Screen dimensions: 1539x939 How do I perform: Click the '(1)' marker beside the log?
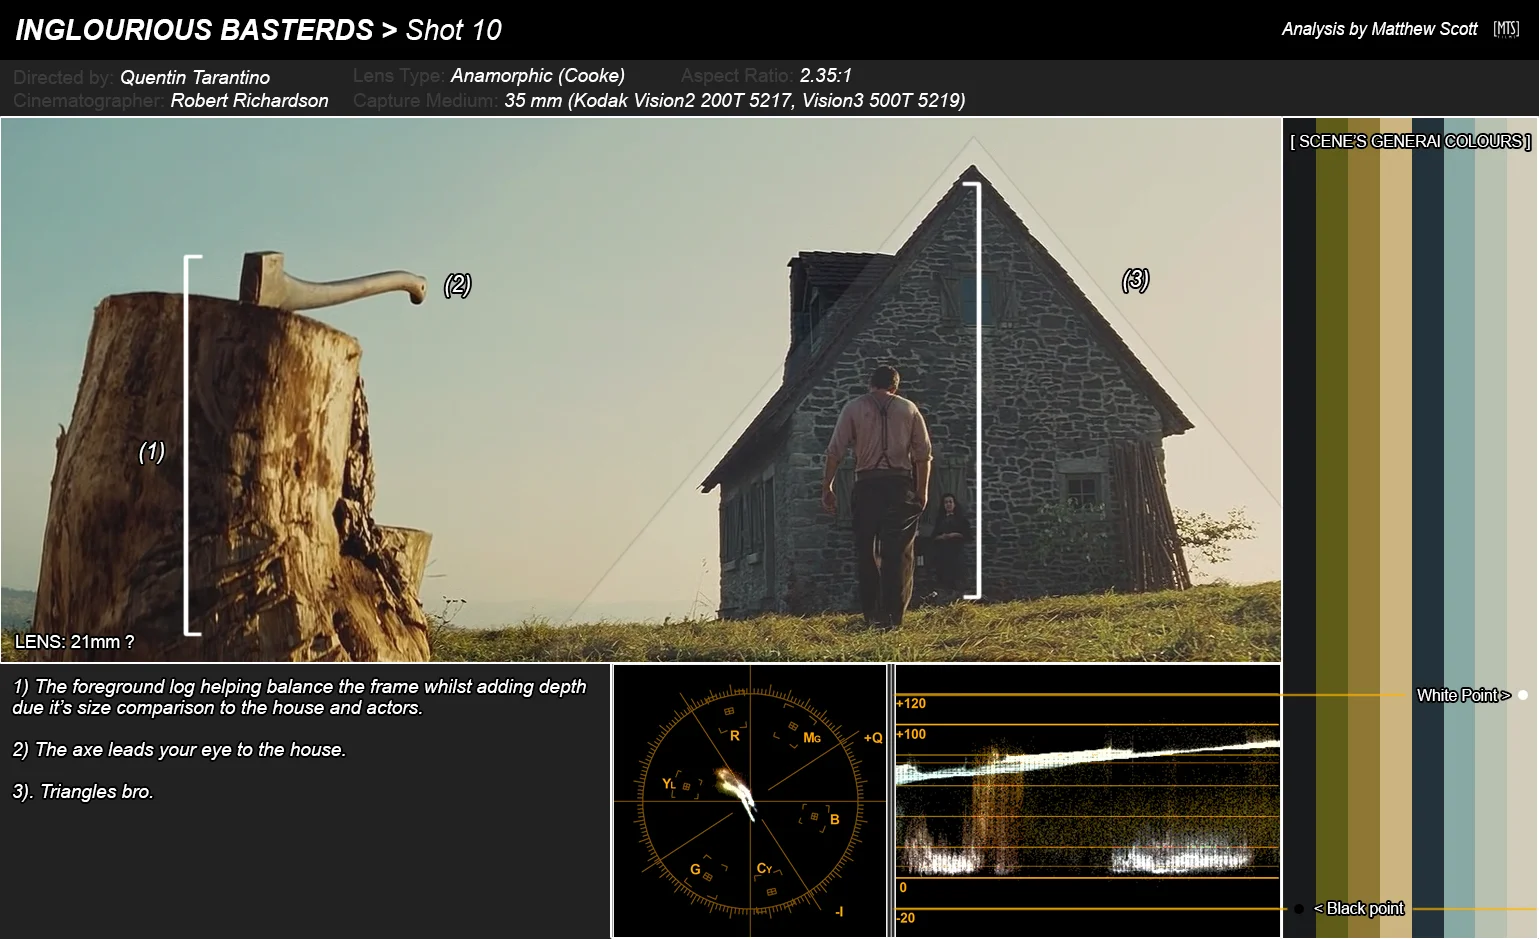(x=152, y=452)
